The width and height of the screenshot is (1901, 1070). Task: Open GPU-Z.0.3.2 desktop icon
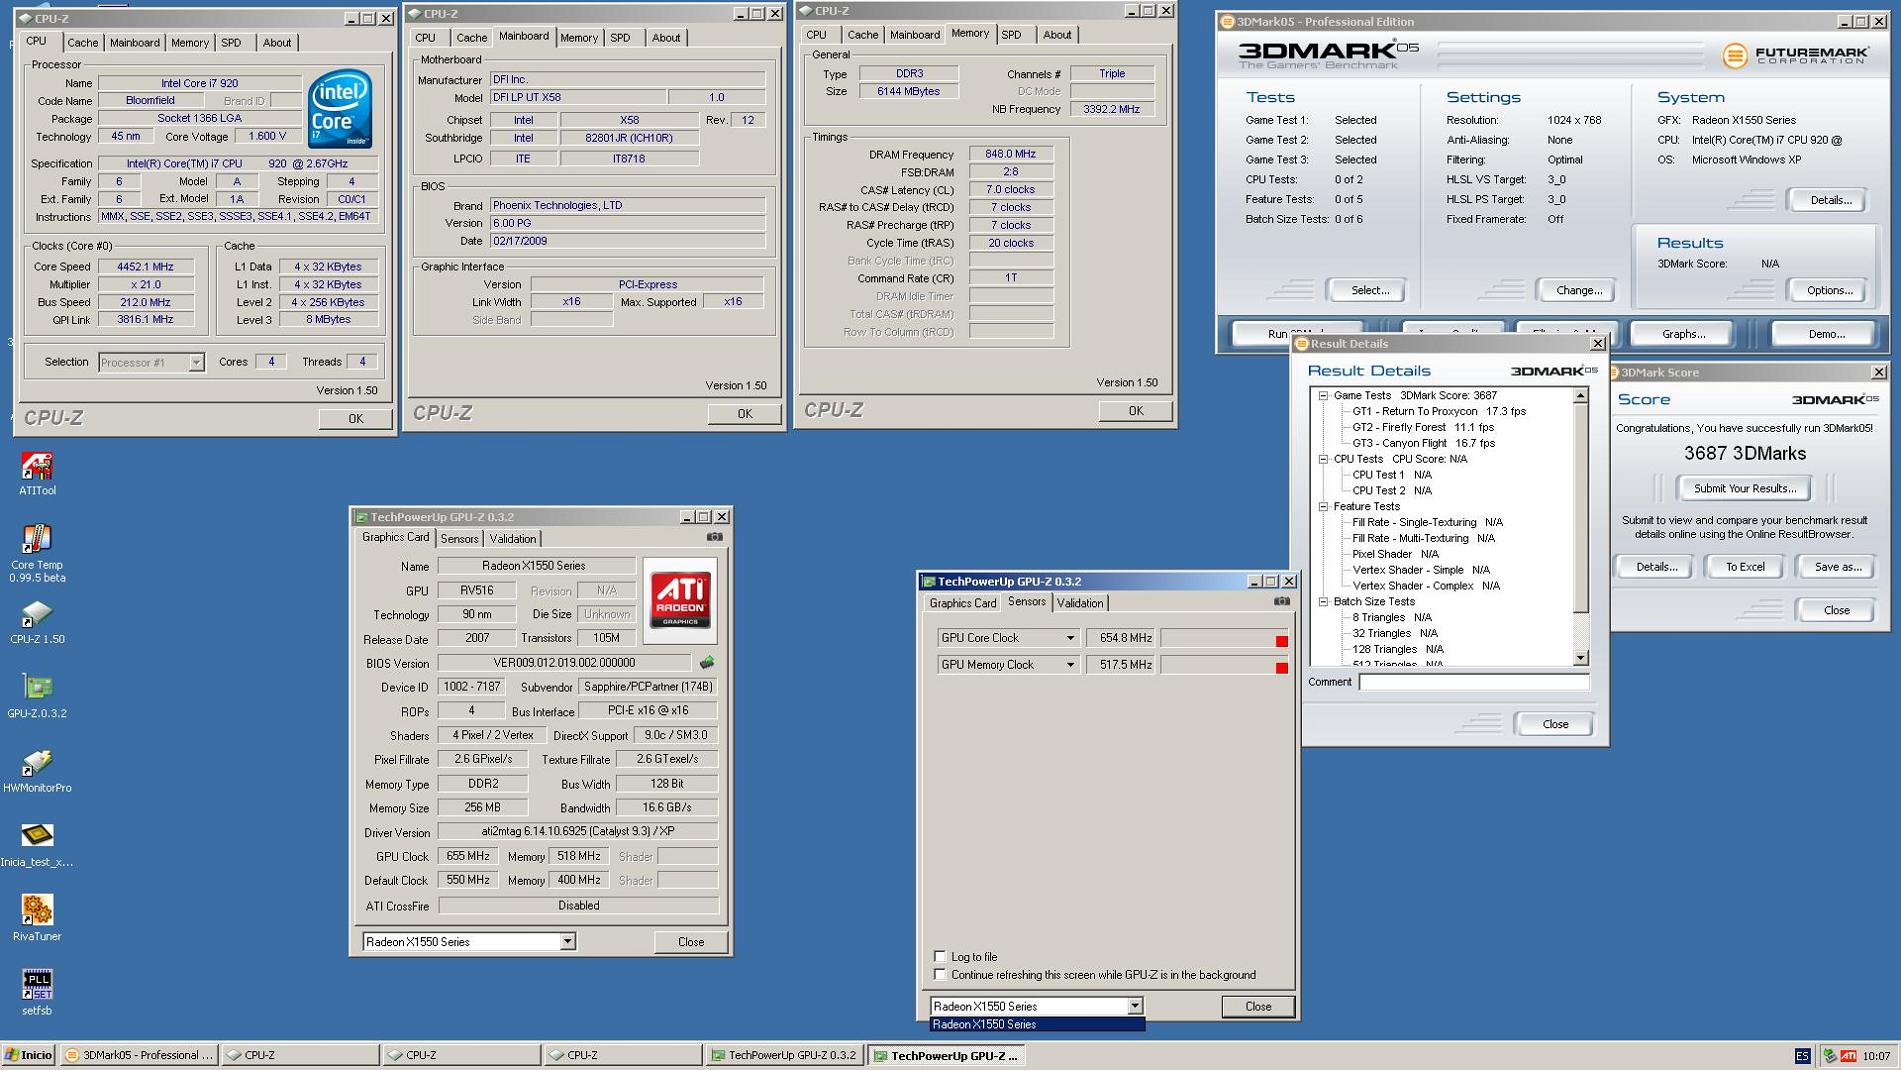pyautogui.click(x=37, y=696)
